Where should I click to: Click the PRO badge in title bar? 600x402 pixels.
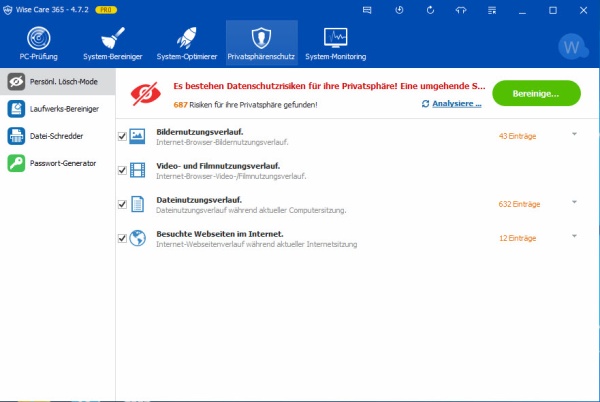coord(106,10)
